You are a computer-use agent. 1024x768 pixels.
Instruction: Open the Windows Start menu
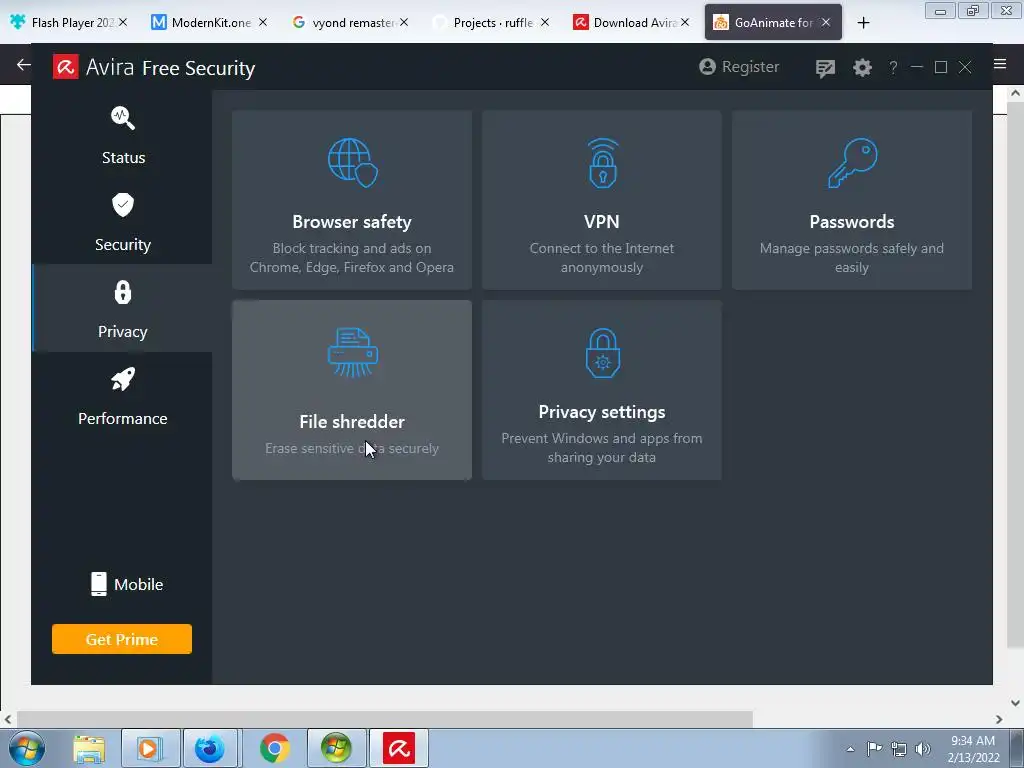(x=27, y=748)
